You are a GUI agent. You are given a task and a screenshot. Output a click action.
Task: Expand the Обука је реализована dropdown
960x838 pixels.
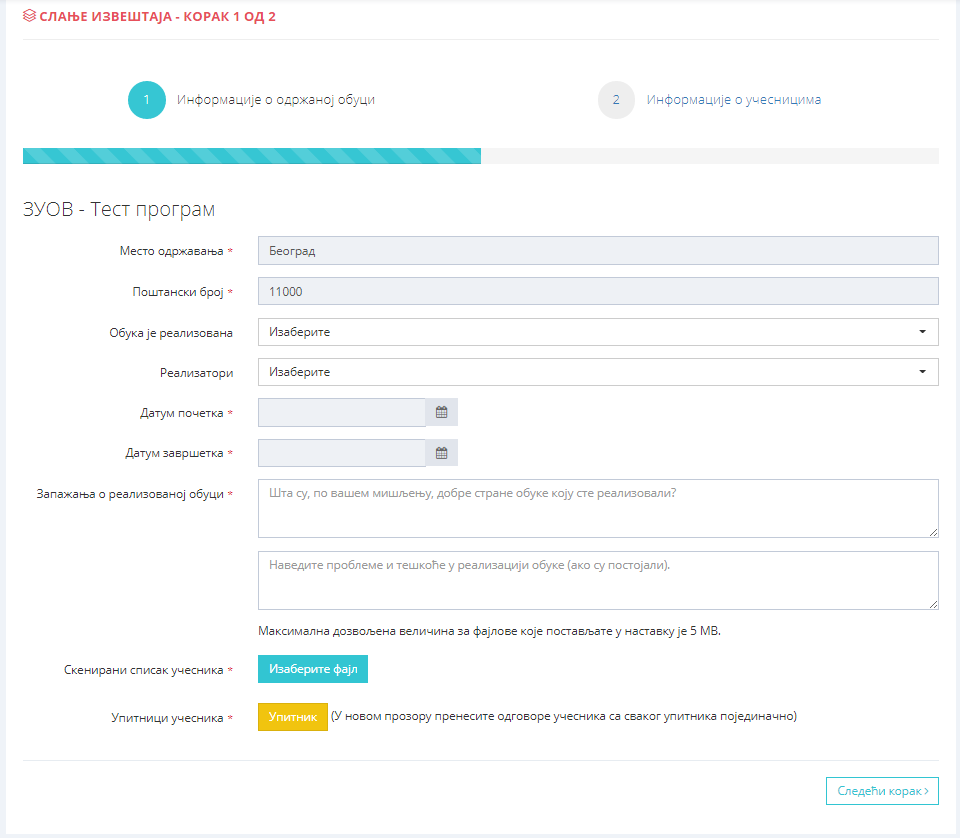[x=597, y=331]
